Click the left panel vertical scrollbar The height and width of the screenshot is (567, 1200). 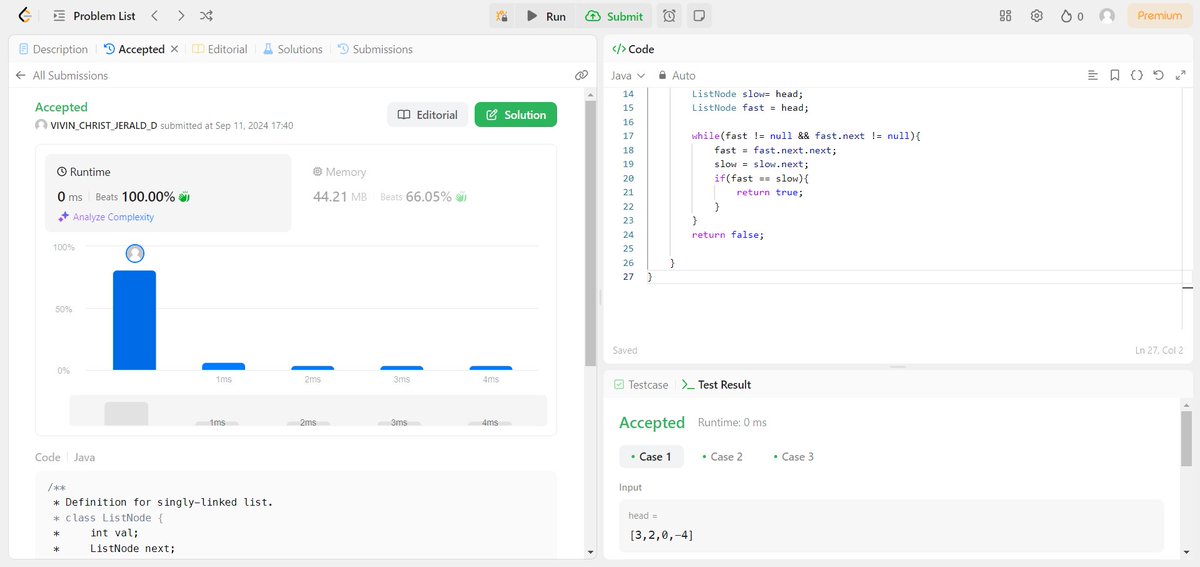point(591,232)
